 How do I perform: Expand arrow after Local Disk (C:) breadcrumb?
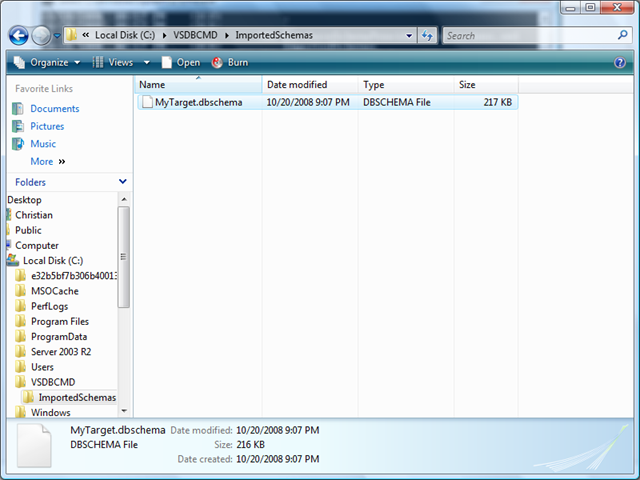164,36
